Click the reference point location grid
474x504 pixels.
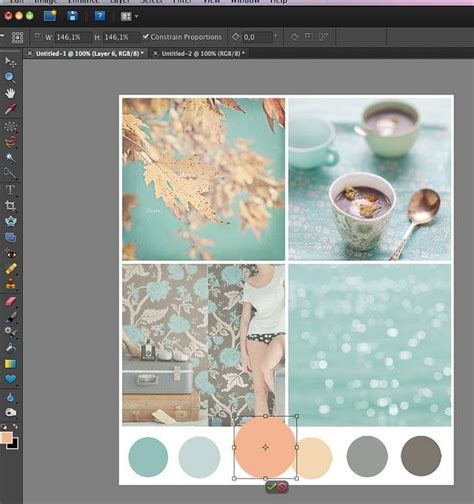(x=17, y=37)
